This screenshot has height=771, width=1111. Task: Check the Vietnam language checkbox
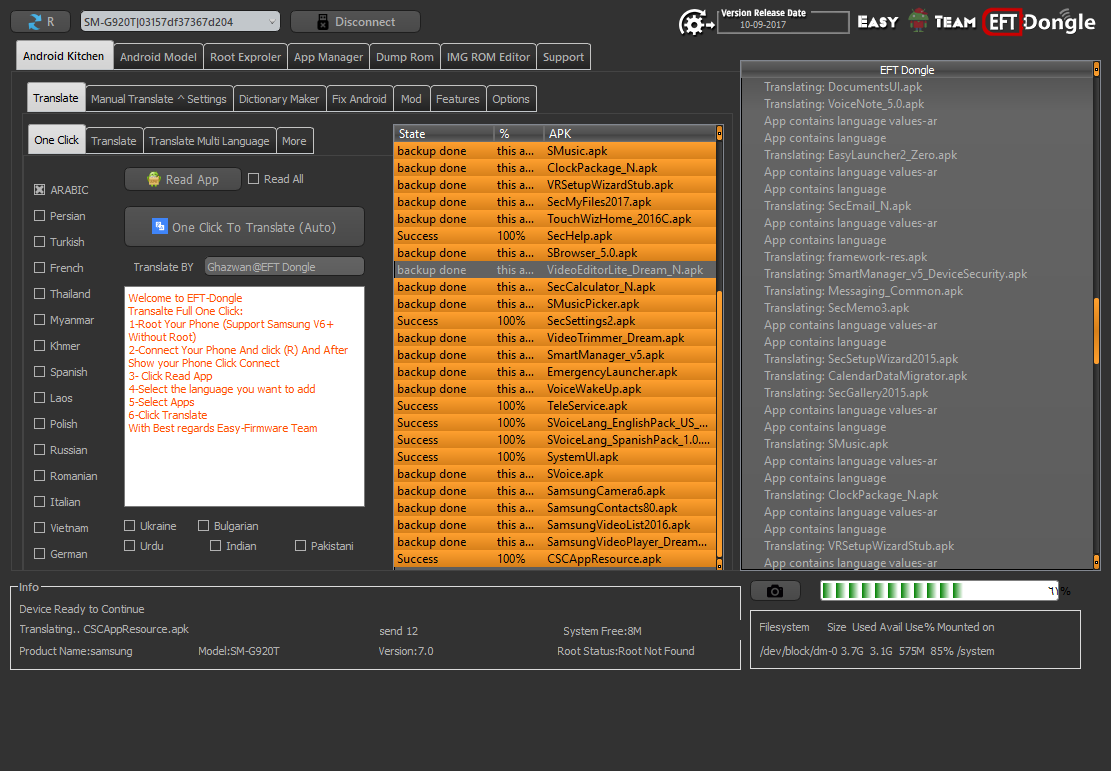point(40,528)
